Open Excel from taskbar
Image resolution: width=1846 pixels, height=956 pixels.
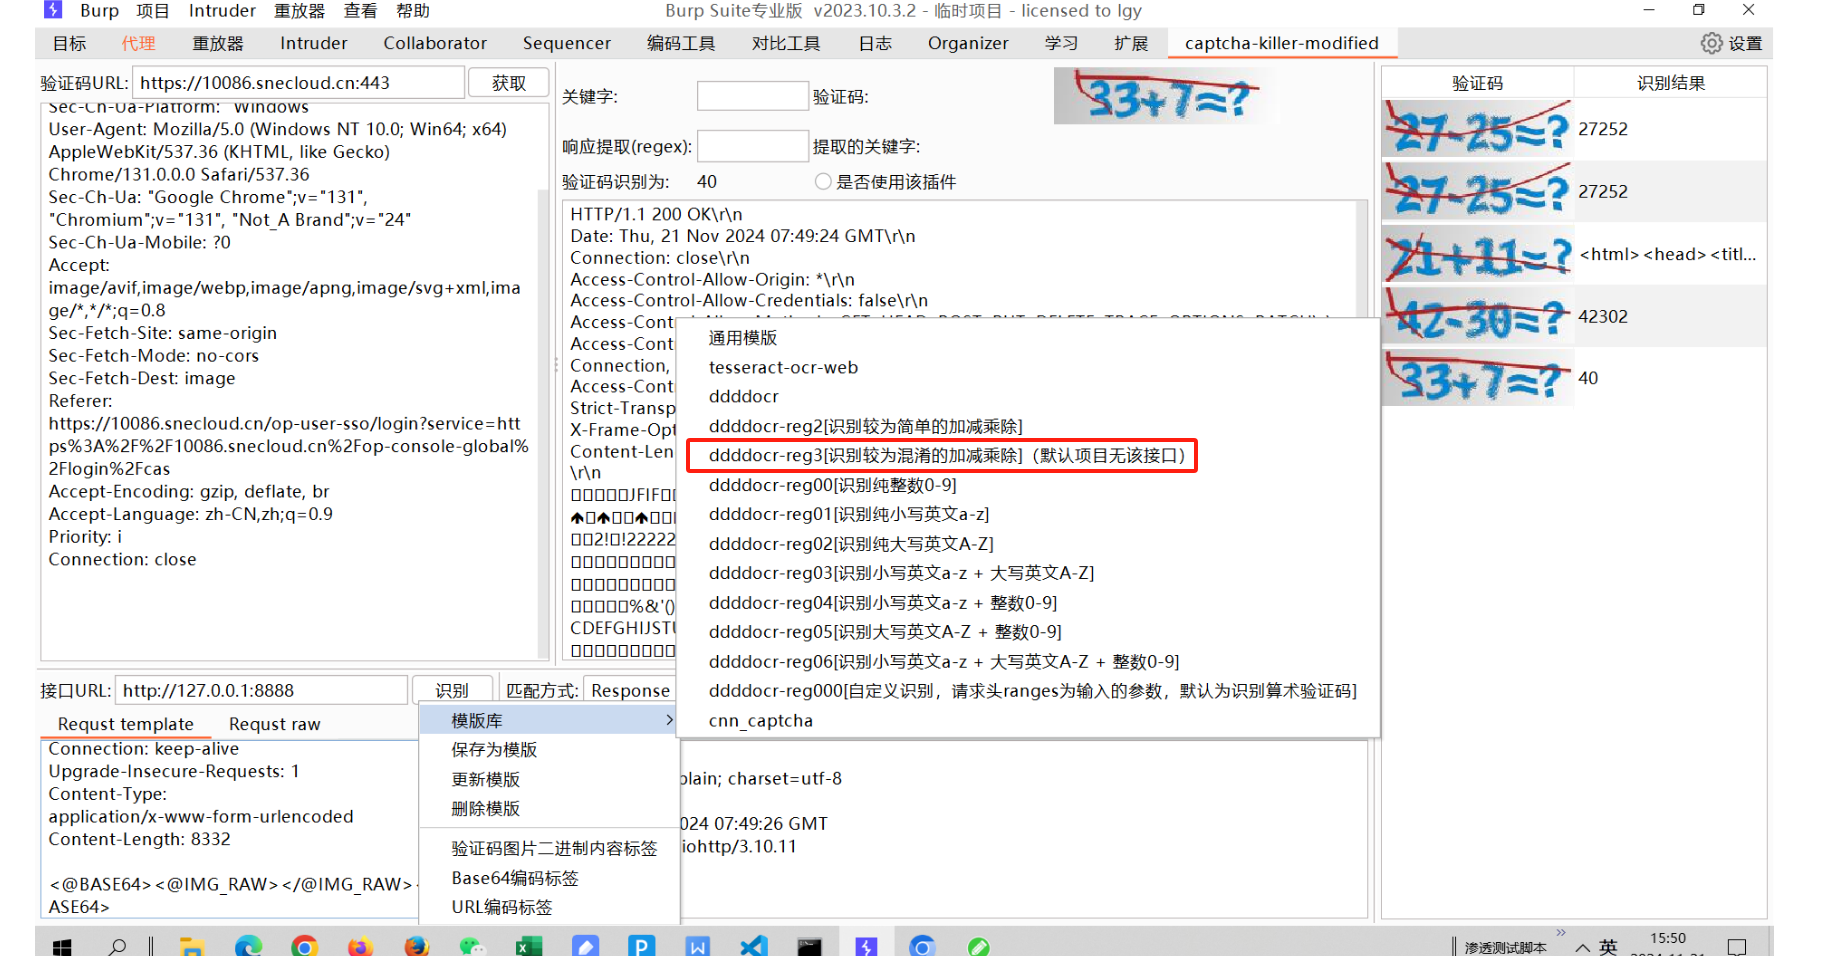click(529, 946)
